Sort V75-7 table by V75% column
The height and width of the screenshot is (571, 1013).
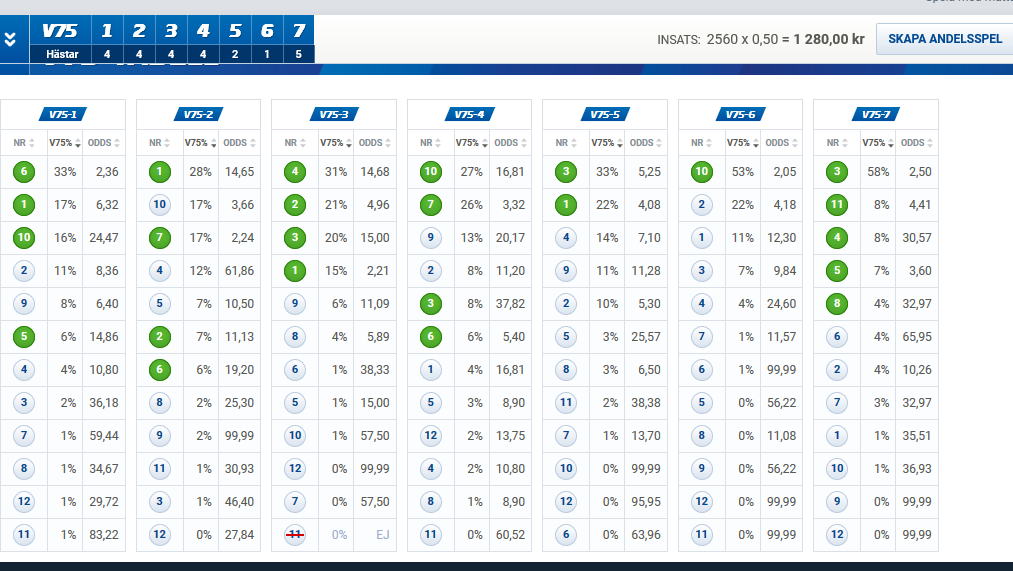(x=878, y=143)
